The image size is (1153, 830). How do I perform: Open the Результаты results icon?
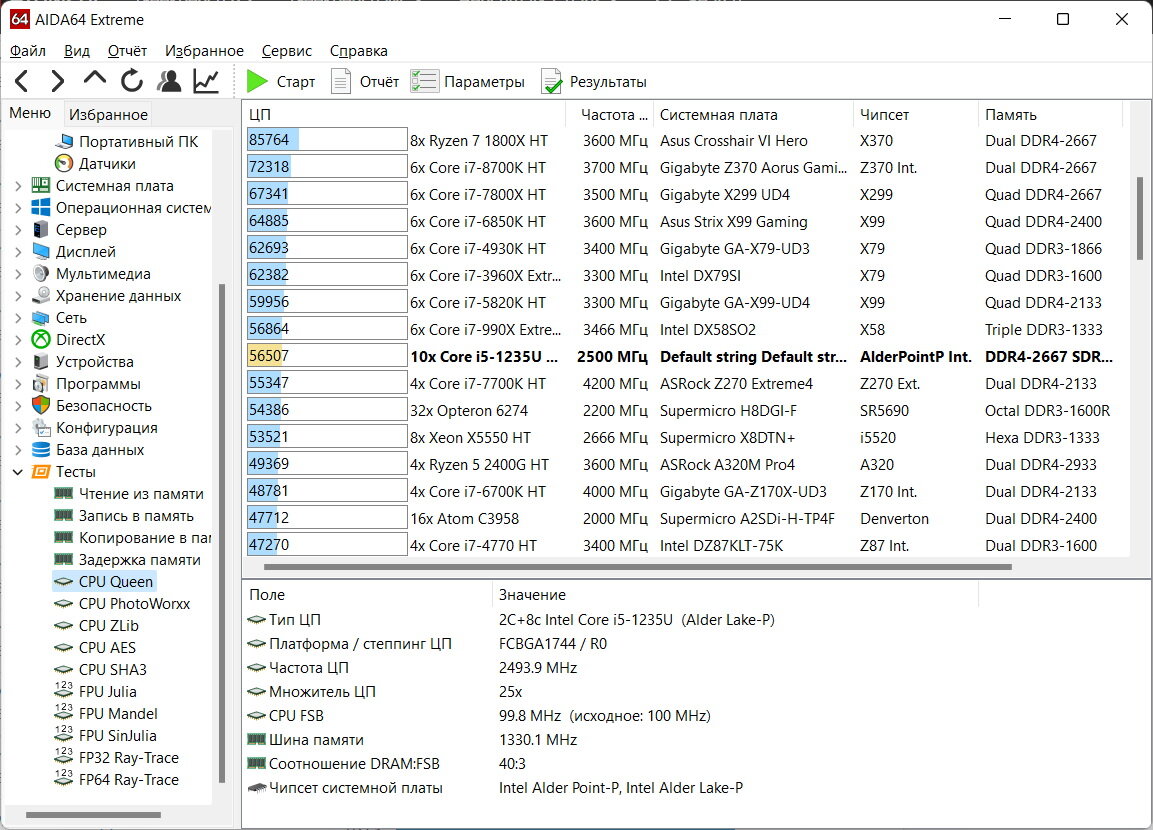point(551,82)
